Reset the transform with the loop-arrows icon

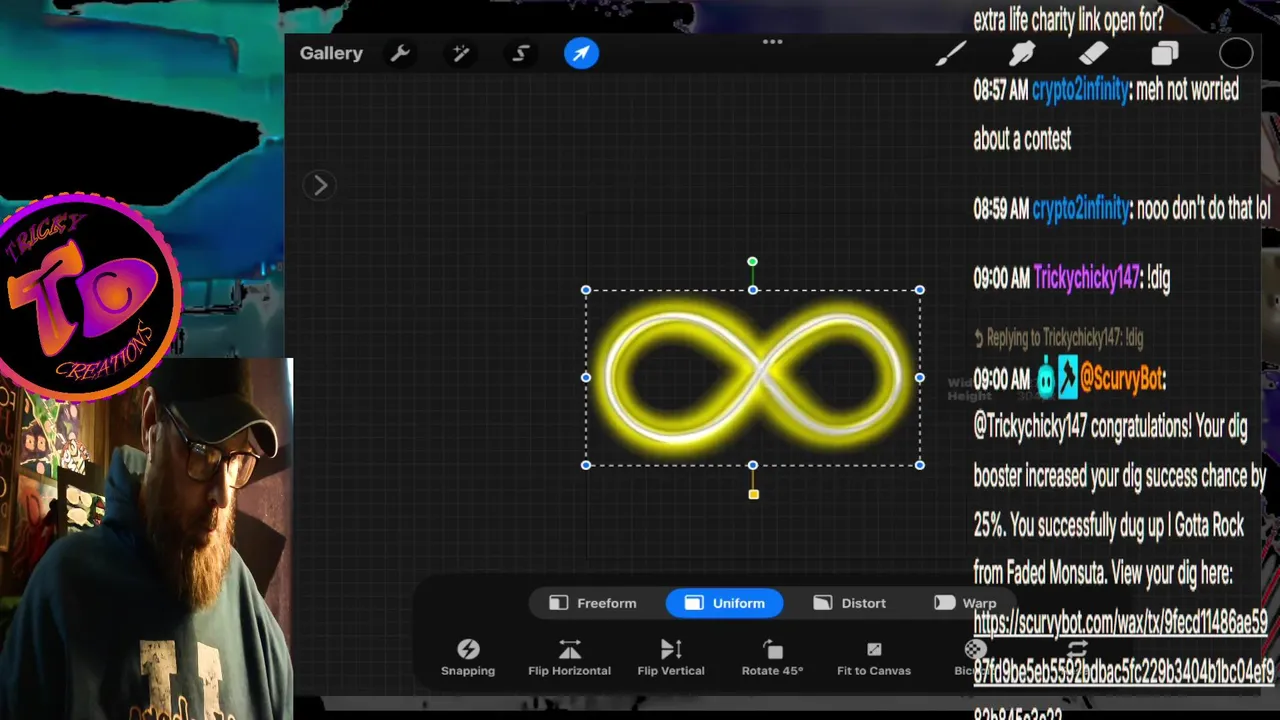1077,651
